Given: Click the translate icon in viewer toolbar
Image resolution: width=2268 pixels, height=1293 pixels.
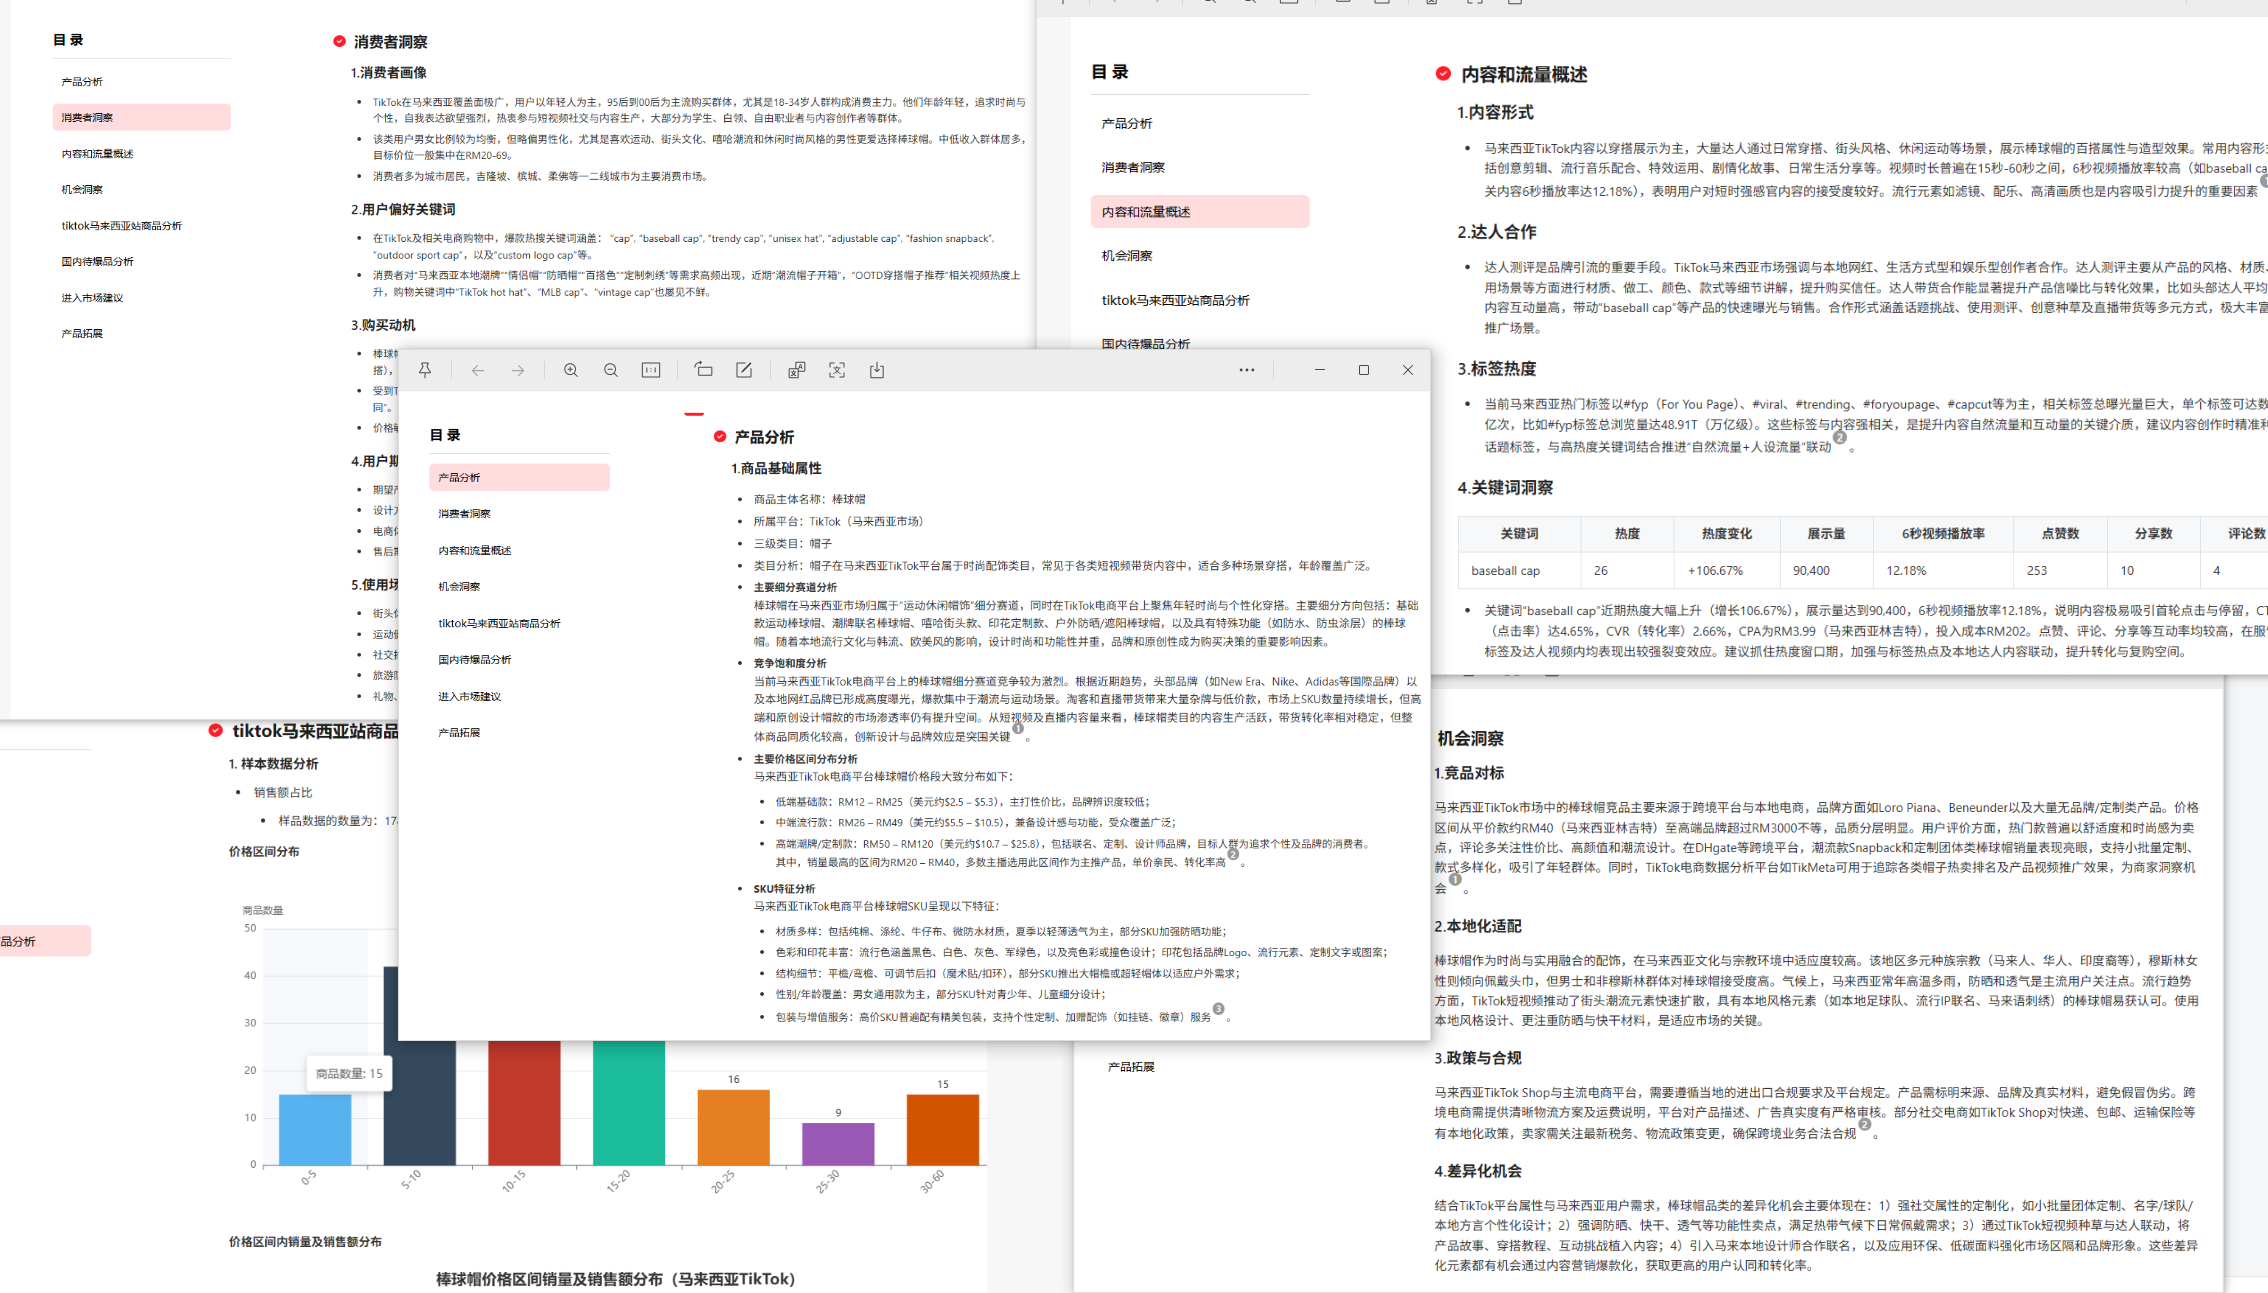Looking at the screenshot, I should [x=796, y=370].
